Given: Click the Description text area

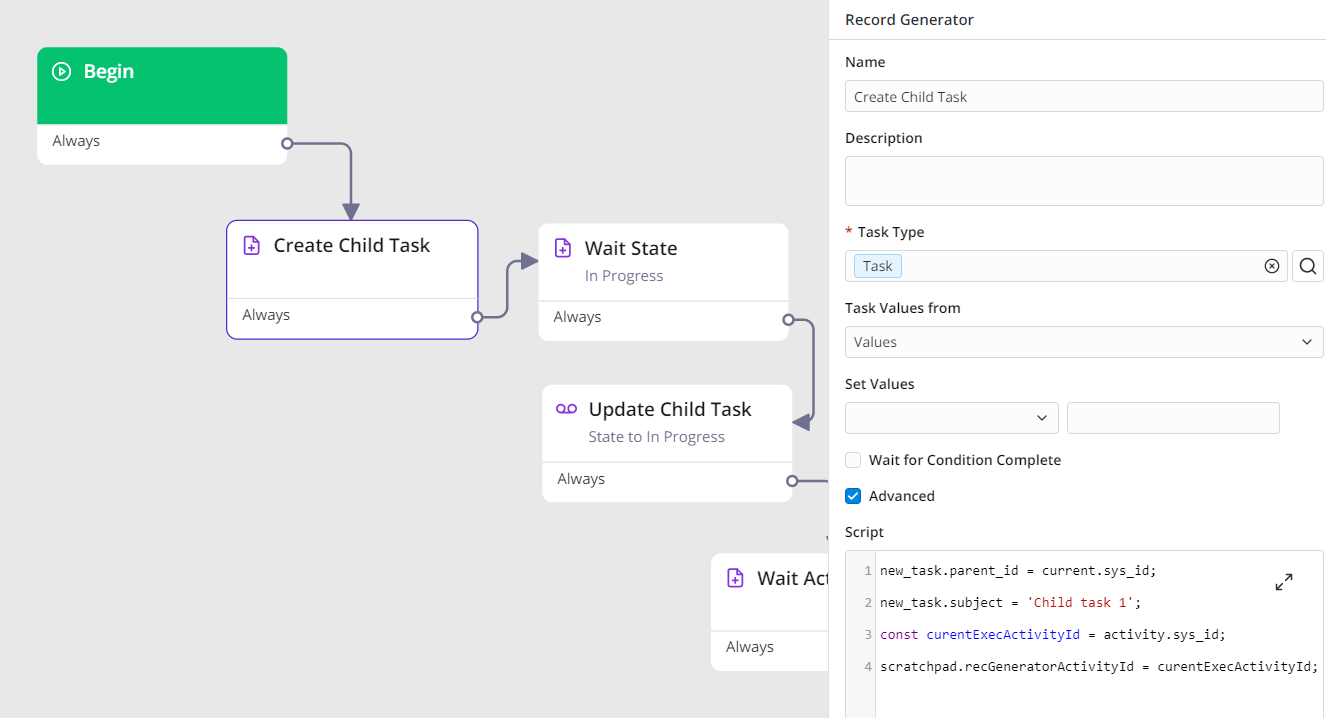Looking at the screenshot, I should (x=1084, y=181).
